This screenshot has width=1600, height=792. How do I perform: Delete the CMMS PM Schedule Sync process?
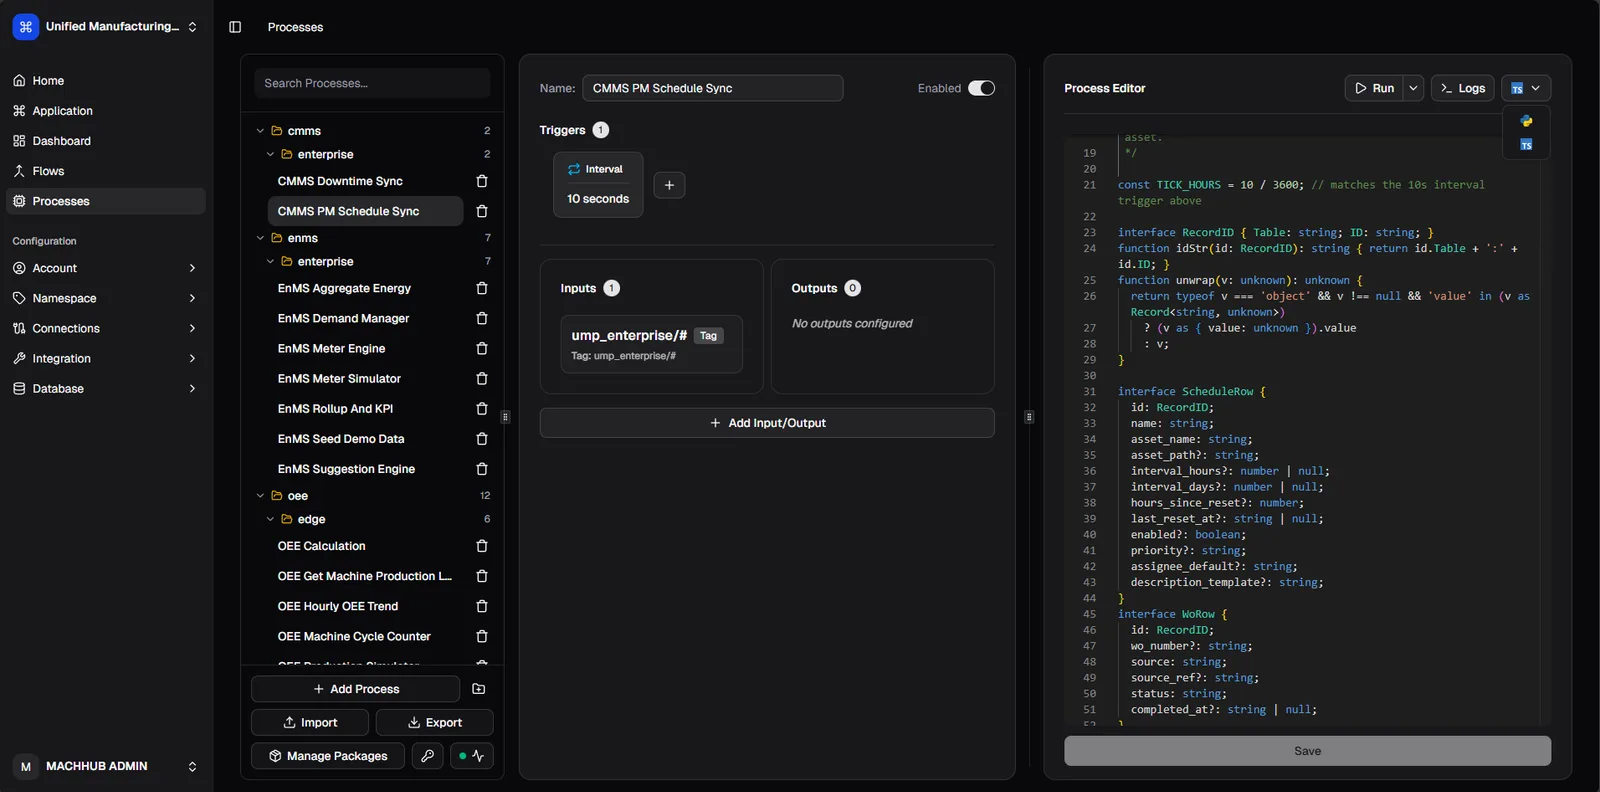click(482, 211)
